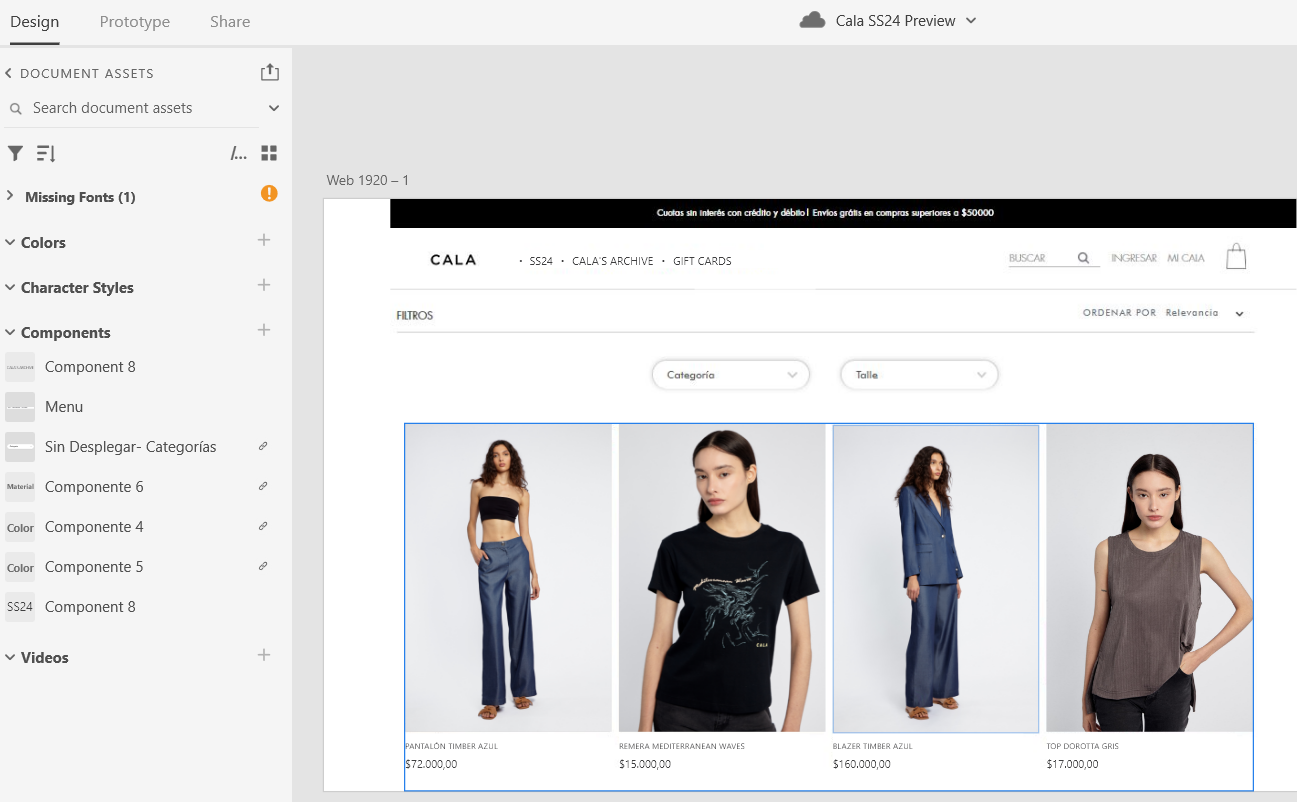The width and height of the screenshot is (1297, 802).
Task: Click the publish as library share icon
Action: pos(269,73)
